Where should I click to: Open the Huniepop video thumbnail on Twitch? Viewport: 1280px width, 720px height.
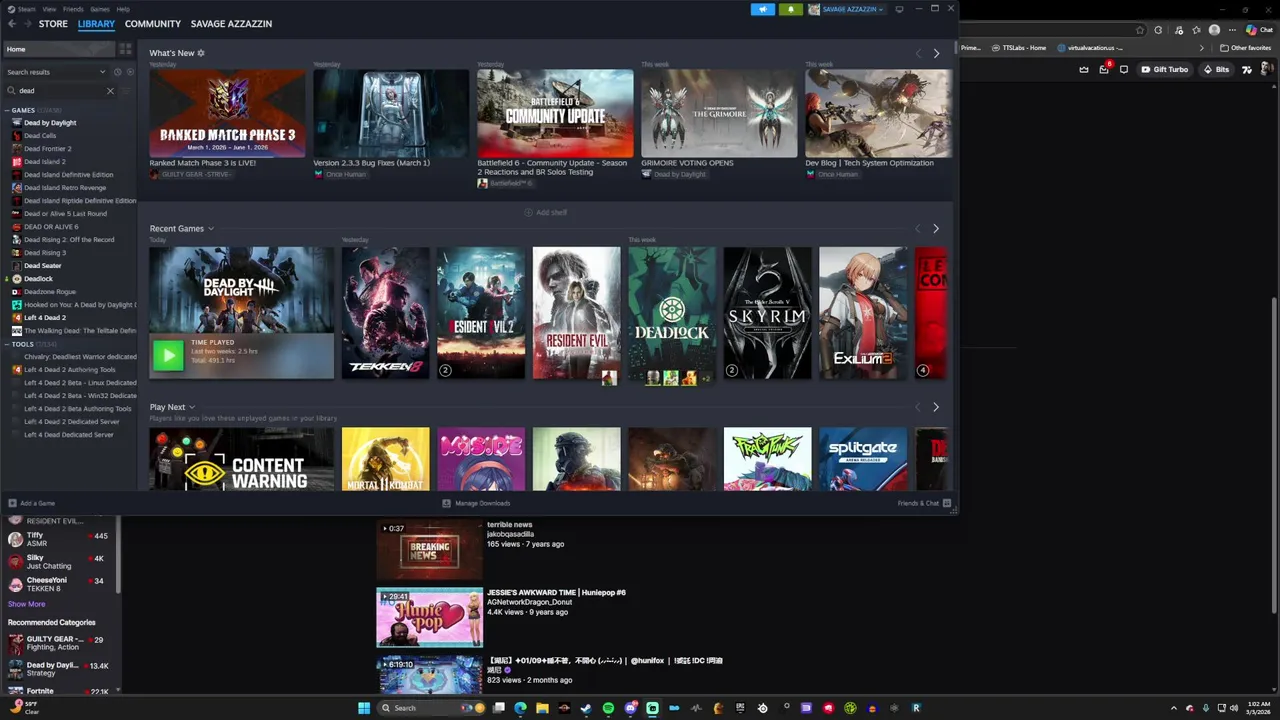(x=429, y=617)
